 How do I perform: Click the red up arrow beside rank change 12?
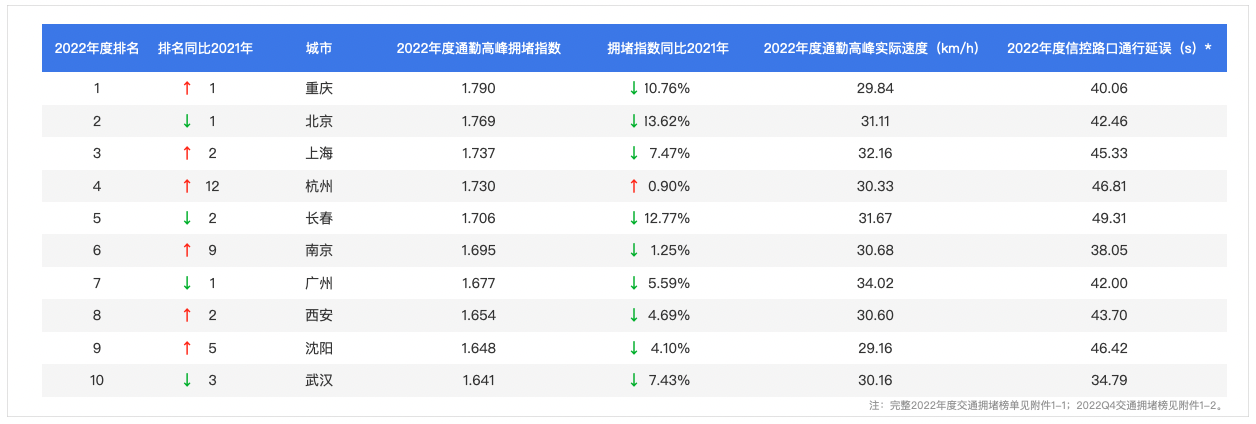tap(187, 186)
